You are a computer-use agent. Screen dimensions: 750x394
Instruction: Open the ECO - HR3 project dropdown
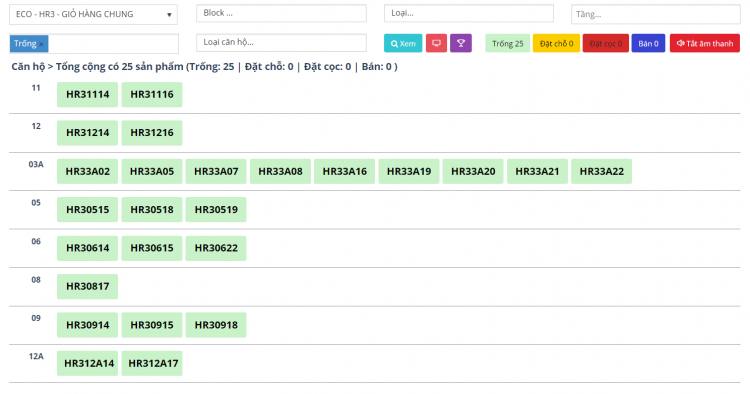[x=93, y=14]
